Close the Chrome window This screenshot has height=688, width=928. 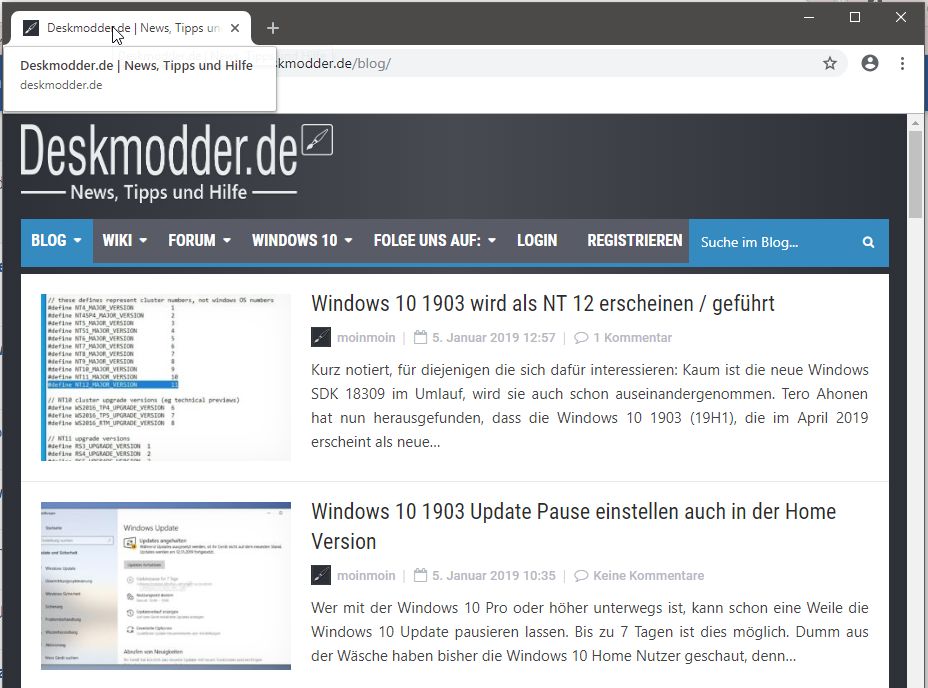click(x=901, y=17)
